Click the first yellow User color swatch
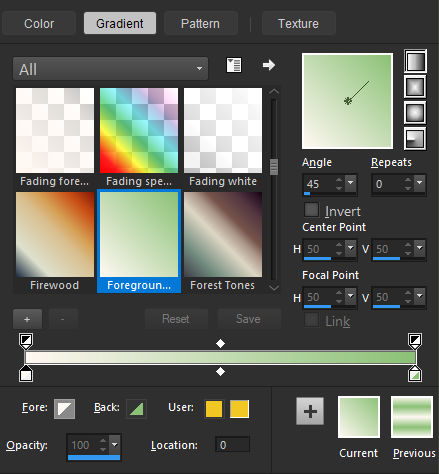The width and height of the screenshot is (439, 474). pos(214,409)
